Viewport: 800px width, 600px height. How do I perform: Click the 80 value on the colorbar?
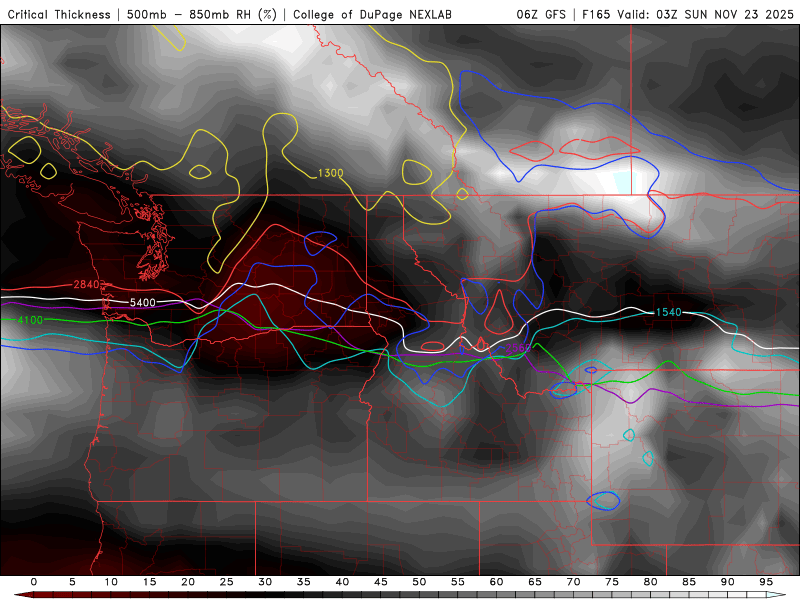pos(650,582)
